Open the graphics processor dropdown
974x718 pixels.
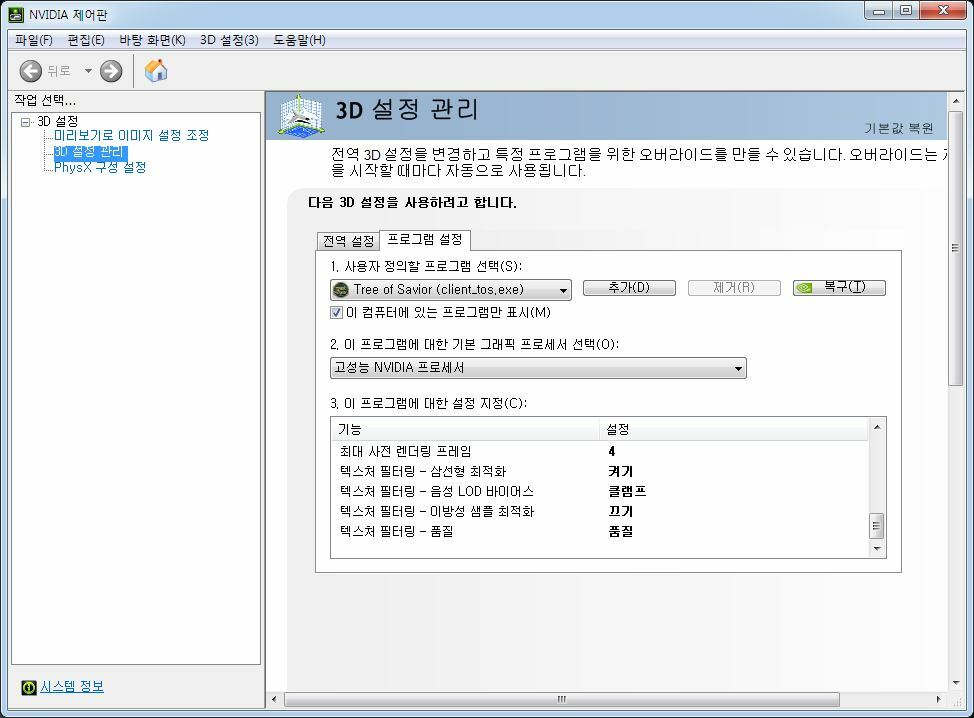pyautogui.click(x=538, y=368)
